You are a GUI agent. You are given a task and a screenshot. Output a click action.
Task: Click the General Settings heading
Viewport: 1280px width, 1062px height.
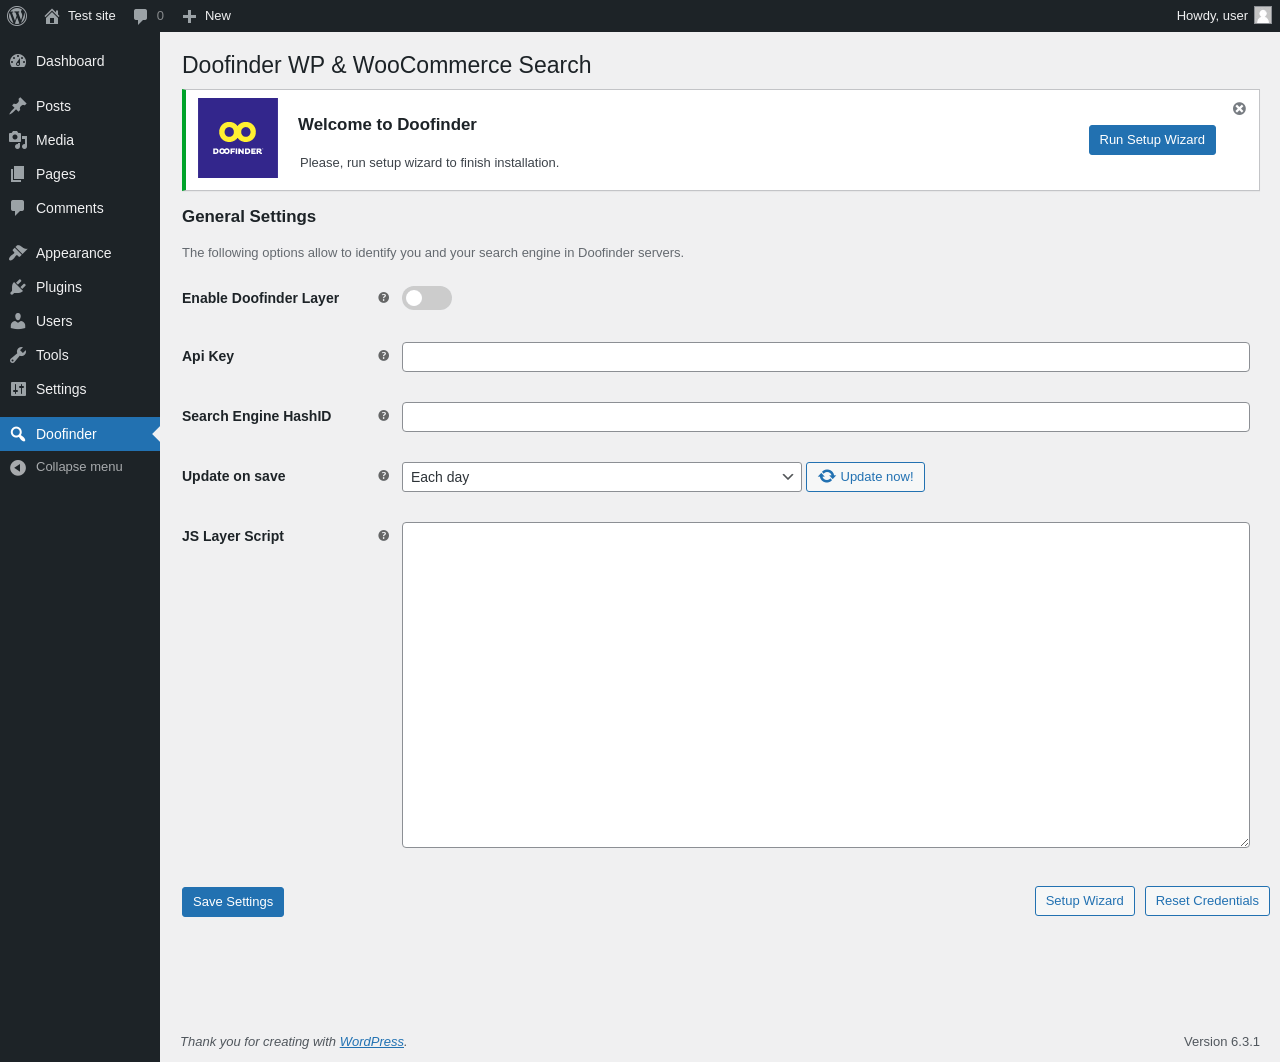249,217
